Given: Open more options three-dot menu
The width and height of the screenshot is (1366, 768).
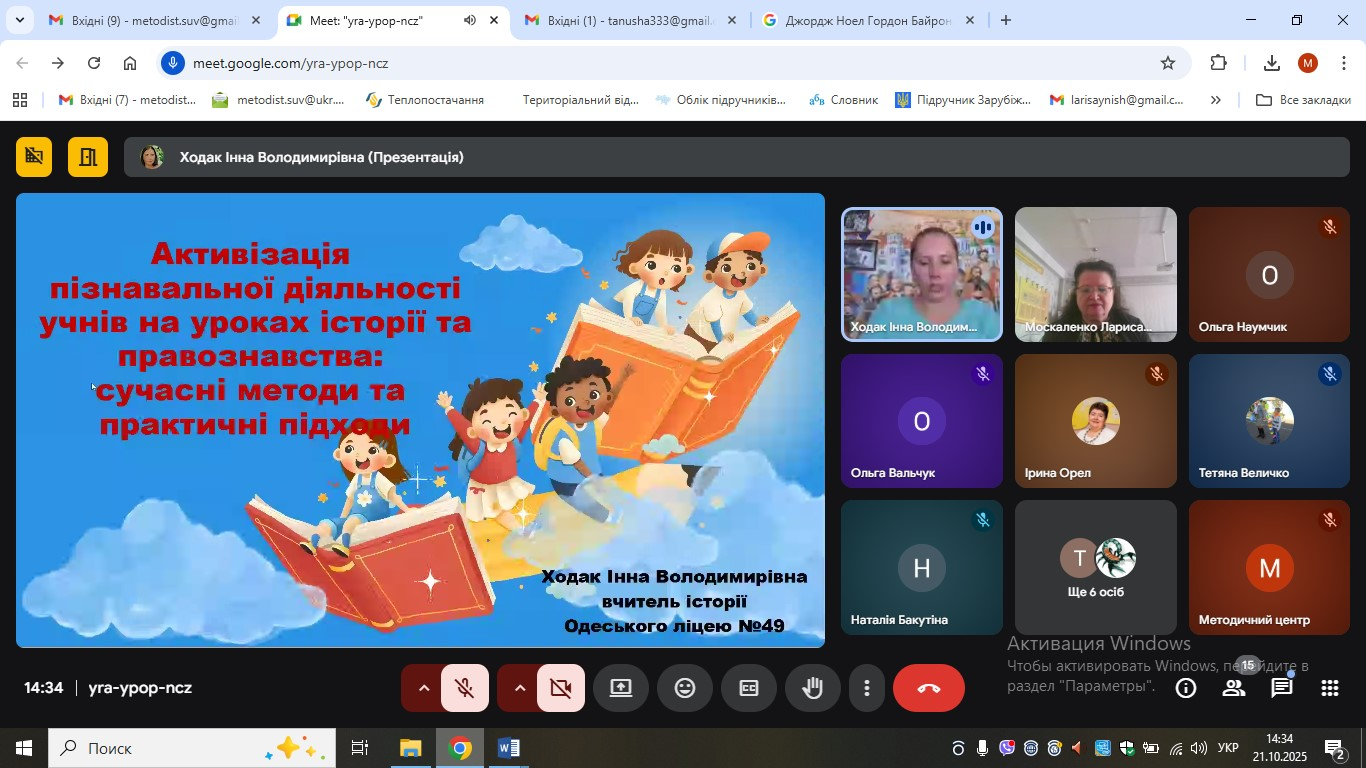Looking at the screenshot, I should click(x=867, y=688).
